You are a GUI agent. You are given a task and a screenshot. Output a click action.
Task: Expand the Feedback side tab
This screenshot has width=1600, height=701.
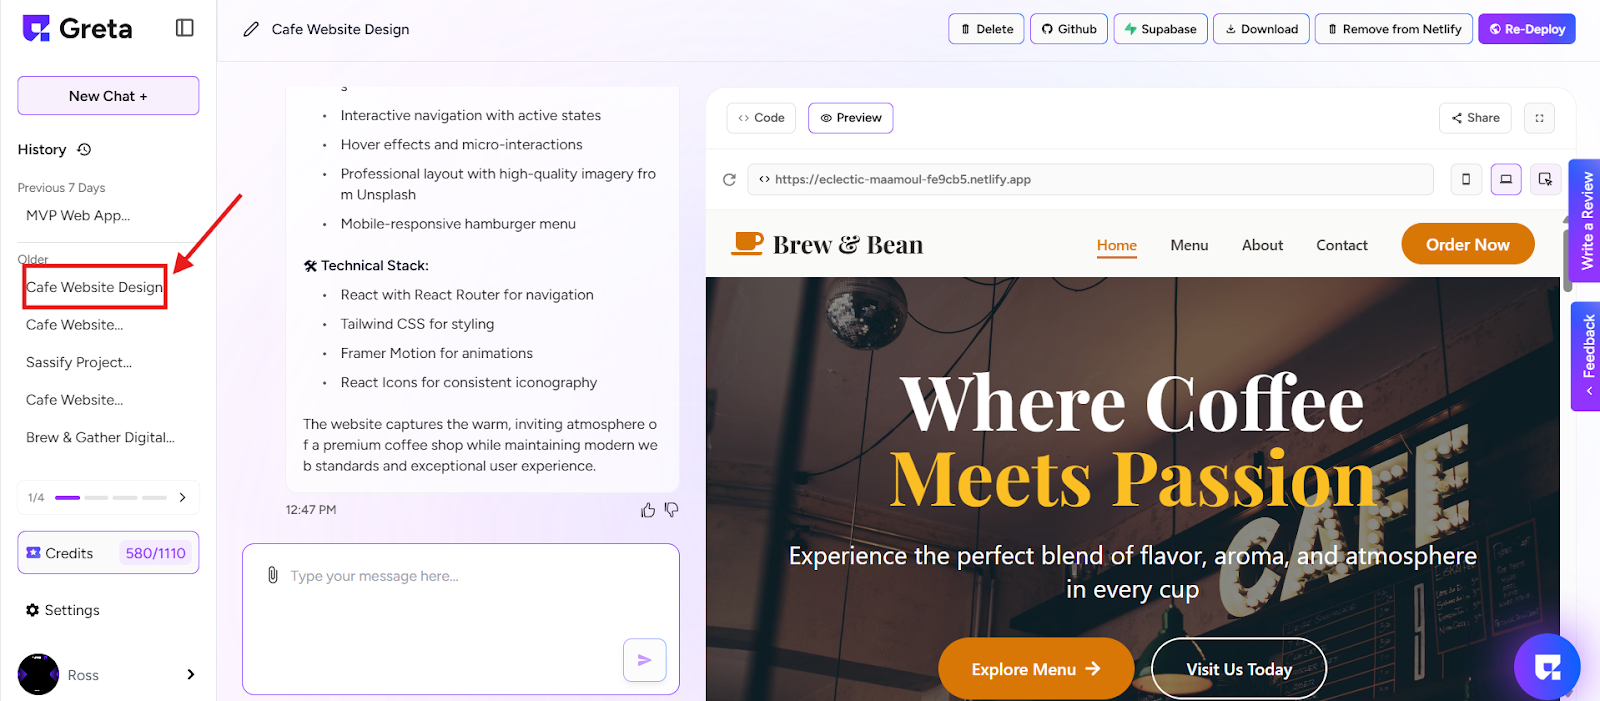1586,356
